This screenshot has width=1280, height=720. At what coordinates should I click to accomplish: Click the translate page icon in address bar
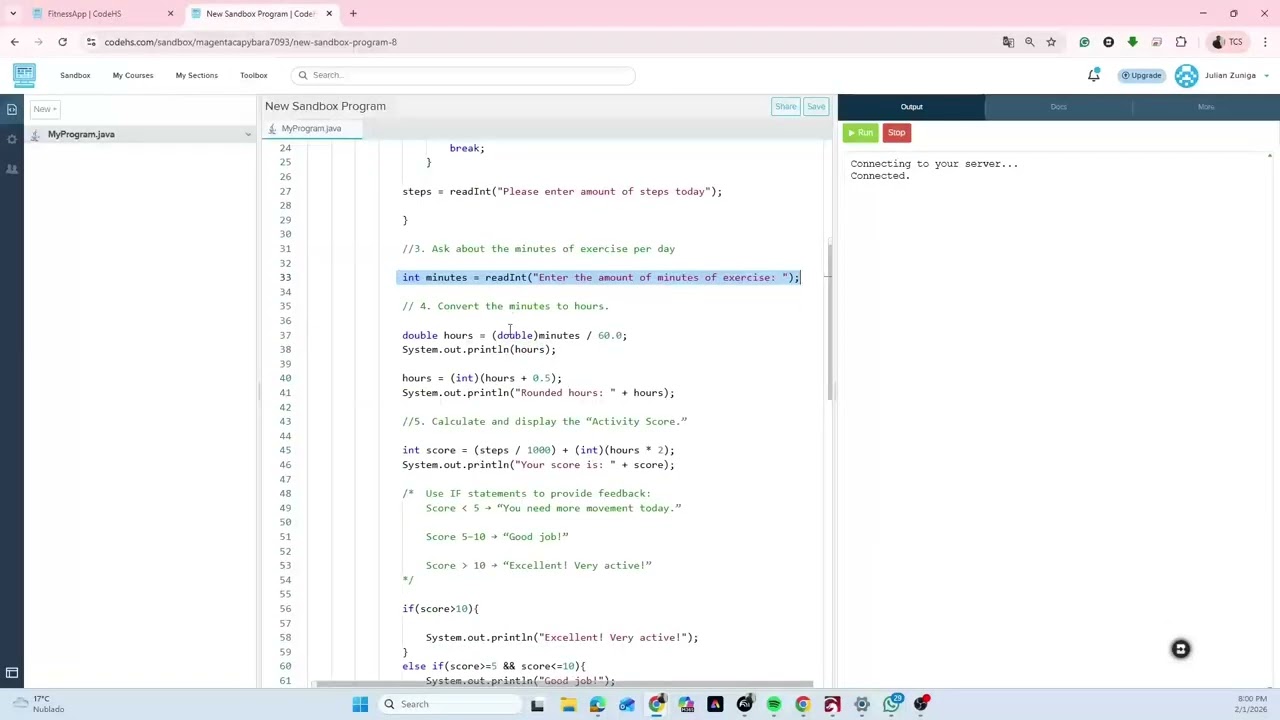coord(1008,42)
